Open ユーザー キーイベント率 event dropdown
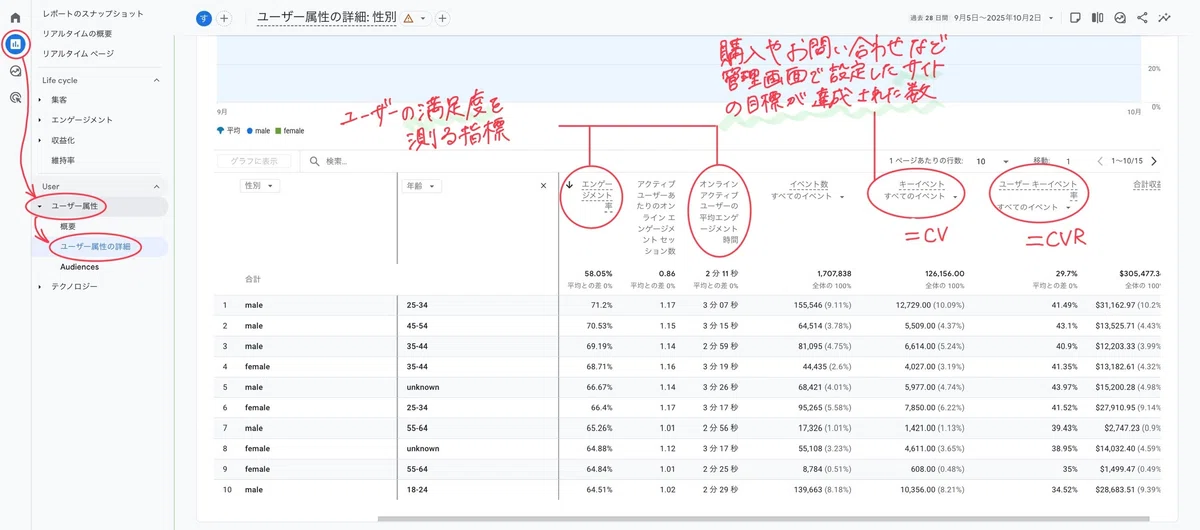 coord(1034,207)
